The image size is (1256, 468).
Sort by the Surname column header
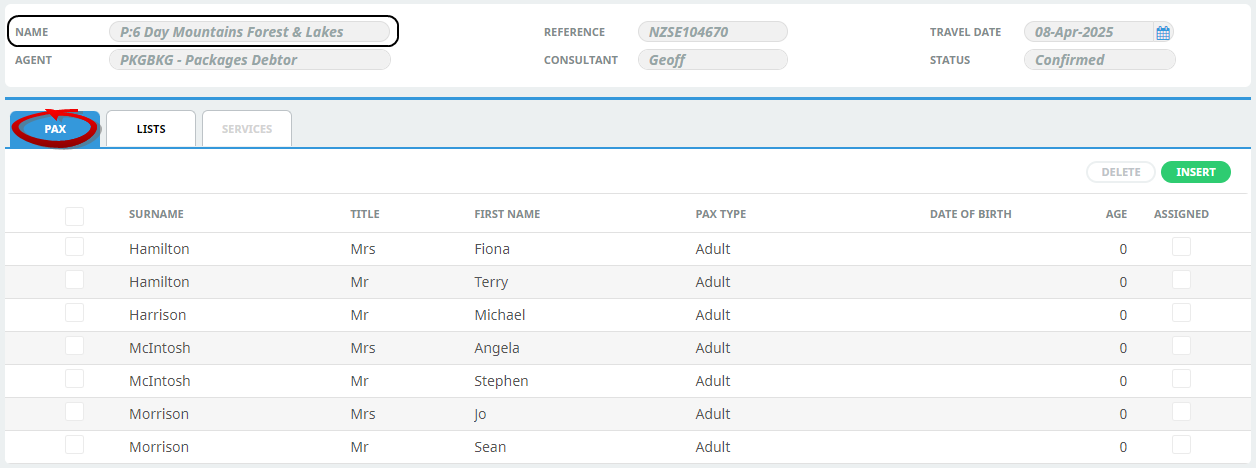point(156,214)
